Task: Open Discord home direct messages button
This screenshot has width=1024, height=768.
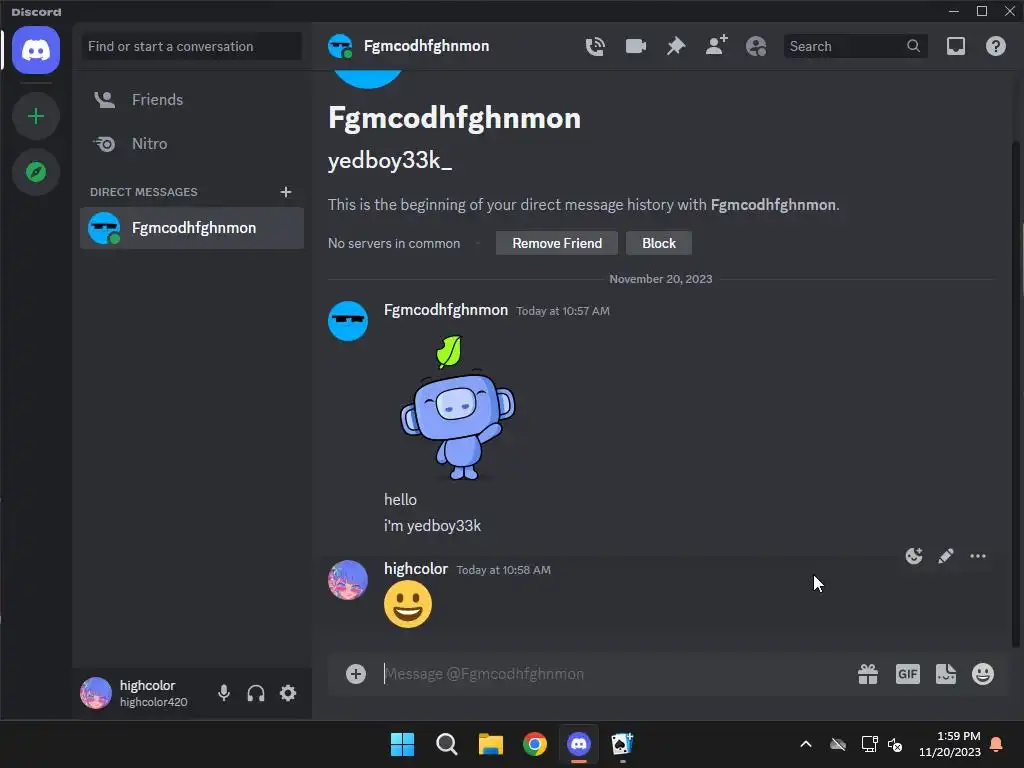Action: (x=36, y=50)
